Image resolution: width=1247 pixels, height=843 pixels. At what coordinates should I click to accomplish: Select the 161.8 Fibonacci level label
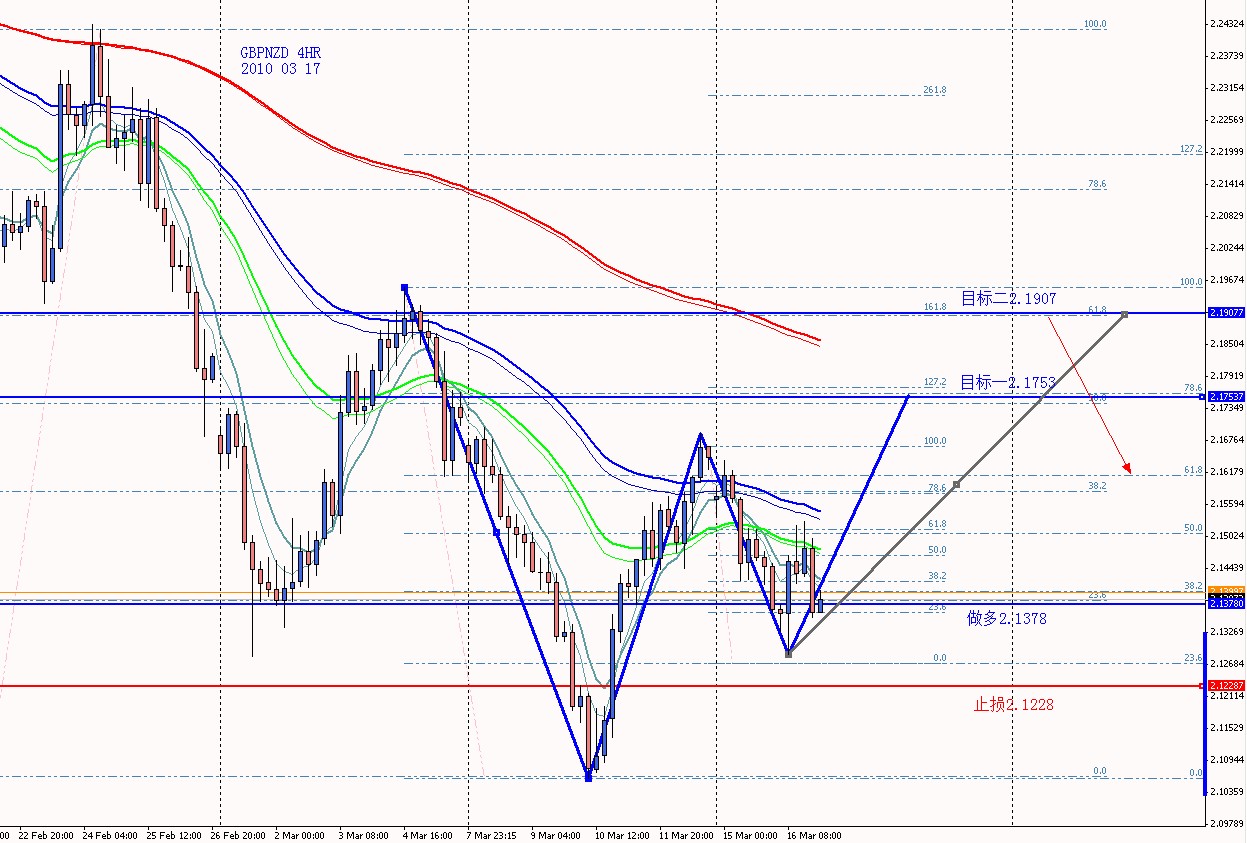point(934,307)
